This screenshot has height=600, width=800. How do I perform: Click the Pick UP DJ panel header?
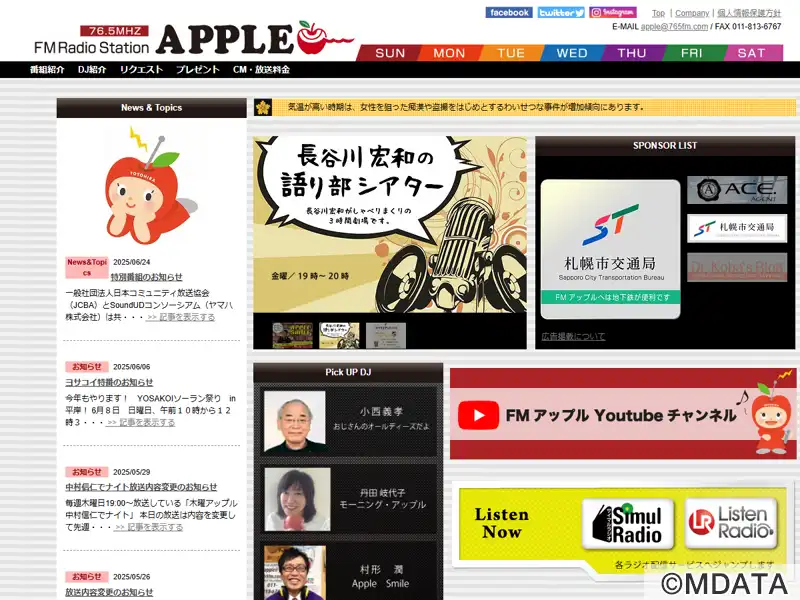coord(348,372)
